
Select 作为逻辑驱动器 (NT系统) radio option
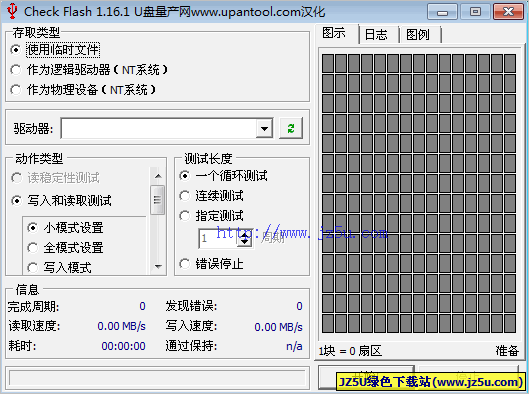[x=89, y=70]
